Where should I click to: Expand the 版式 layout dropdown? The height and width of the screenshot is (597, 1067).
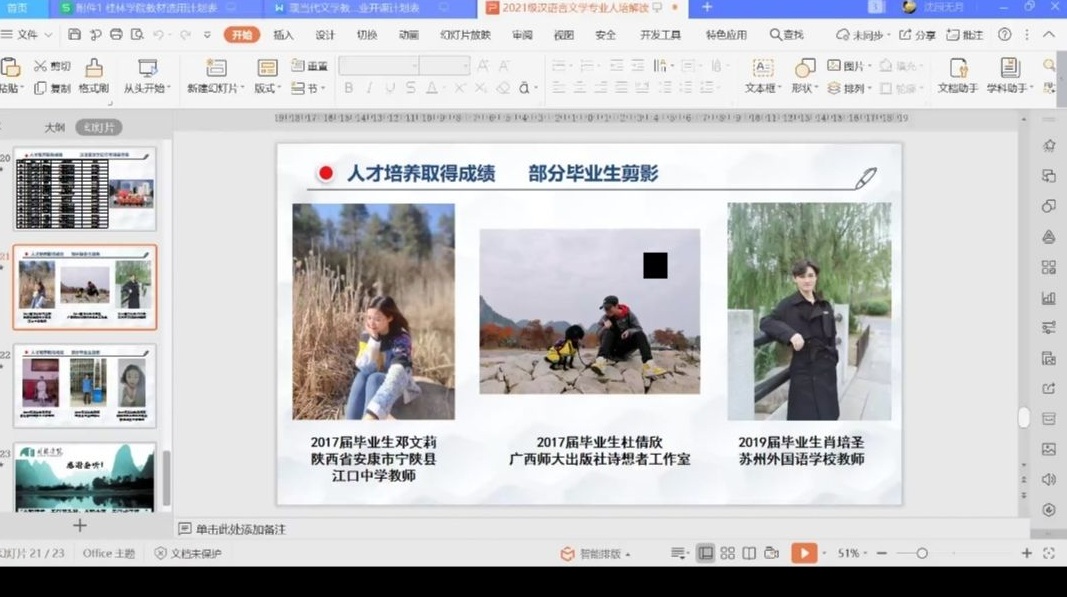tap(267, 88)
